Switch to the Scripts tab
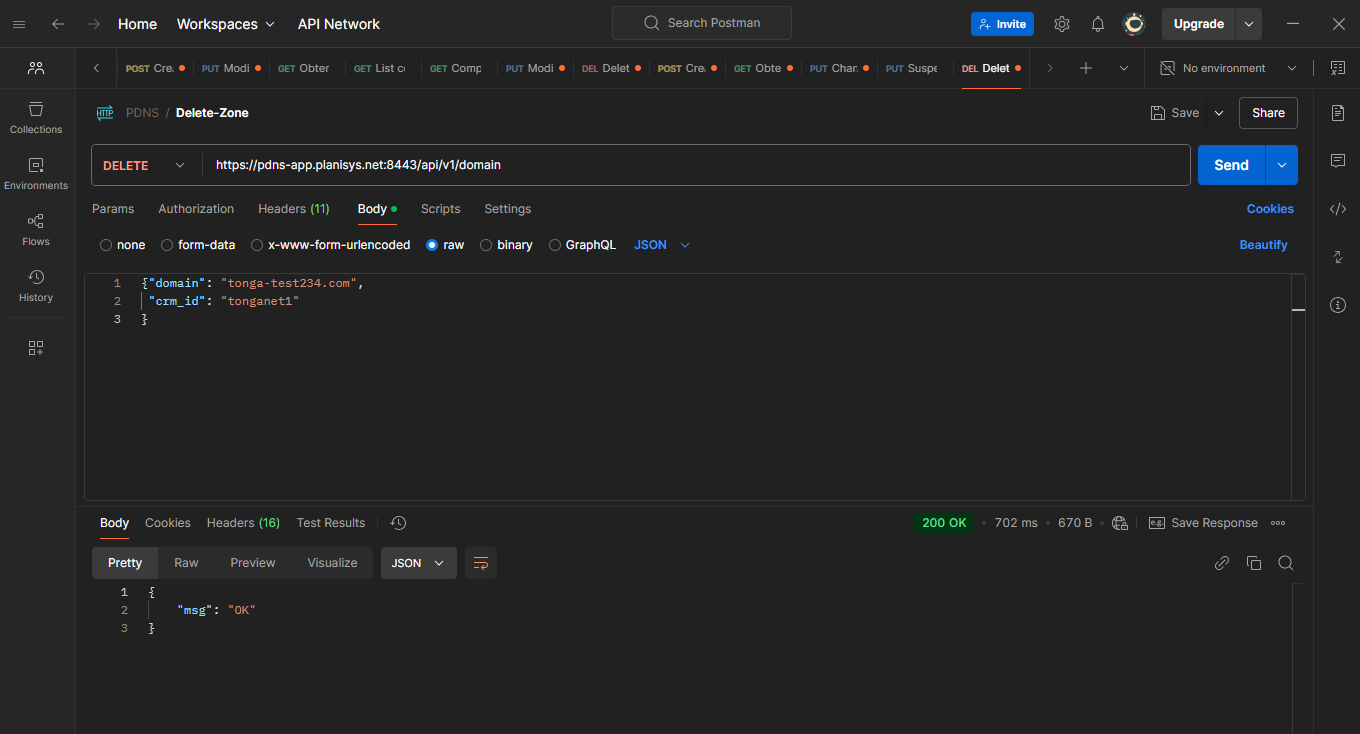The width and height of the screenshot is (1360, 734). (x=441, y=209)
